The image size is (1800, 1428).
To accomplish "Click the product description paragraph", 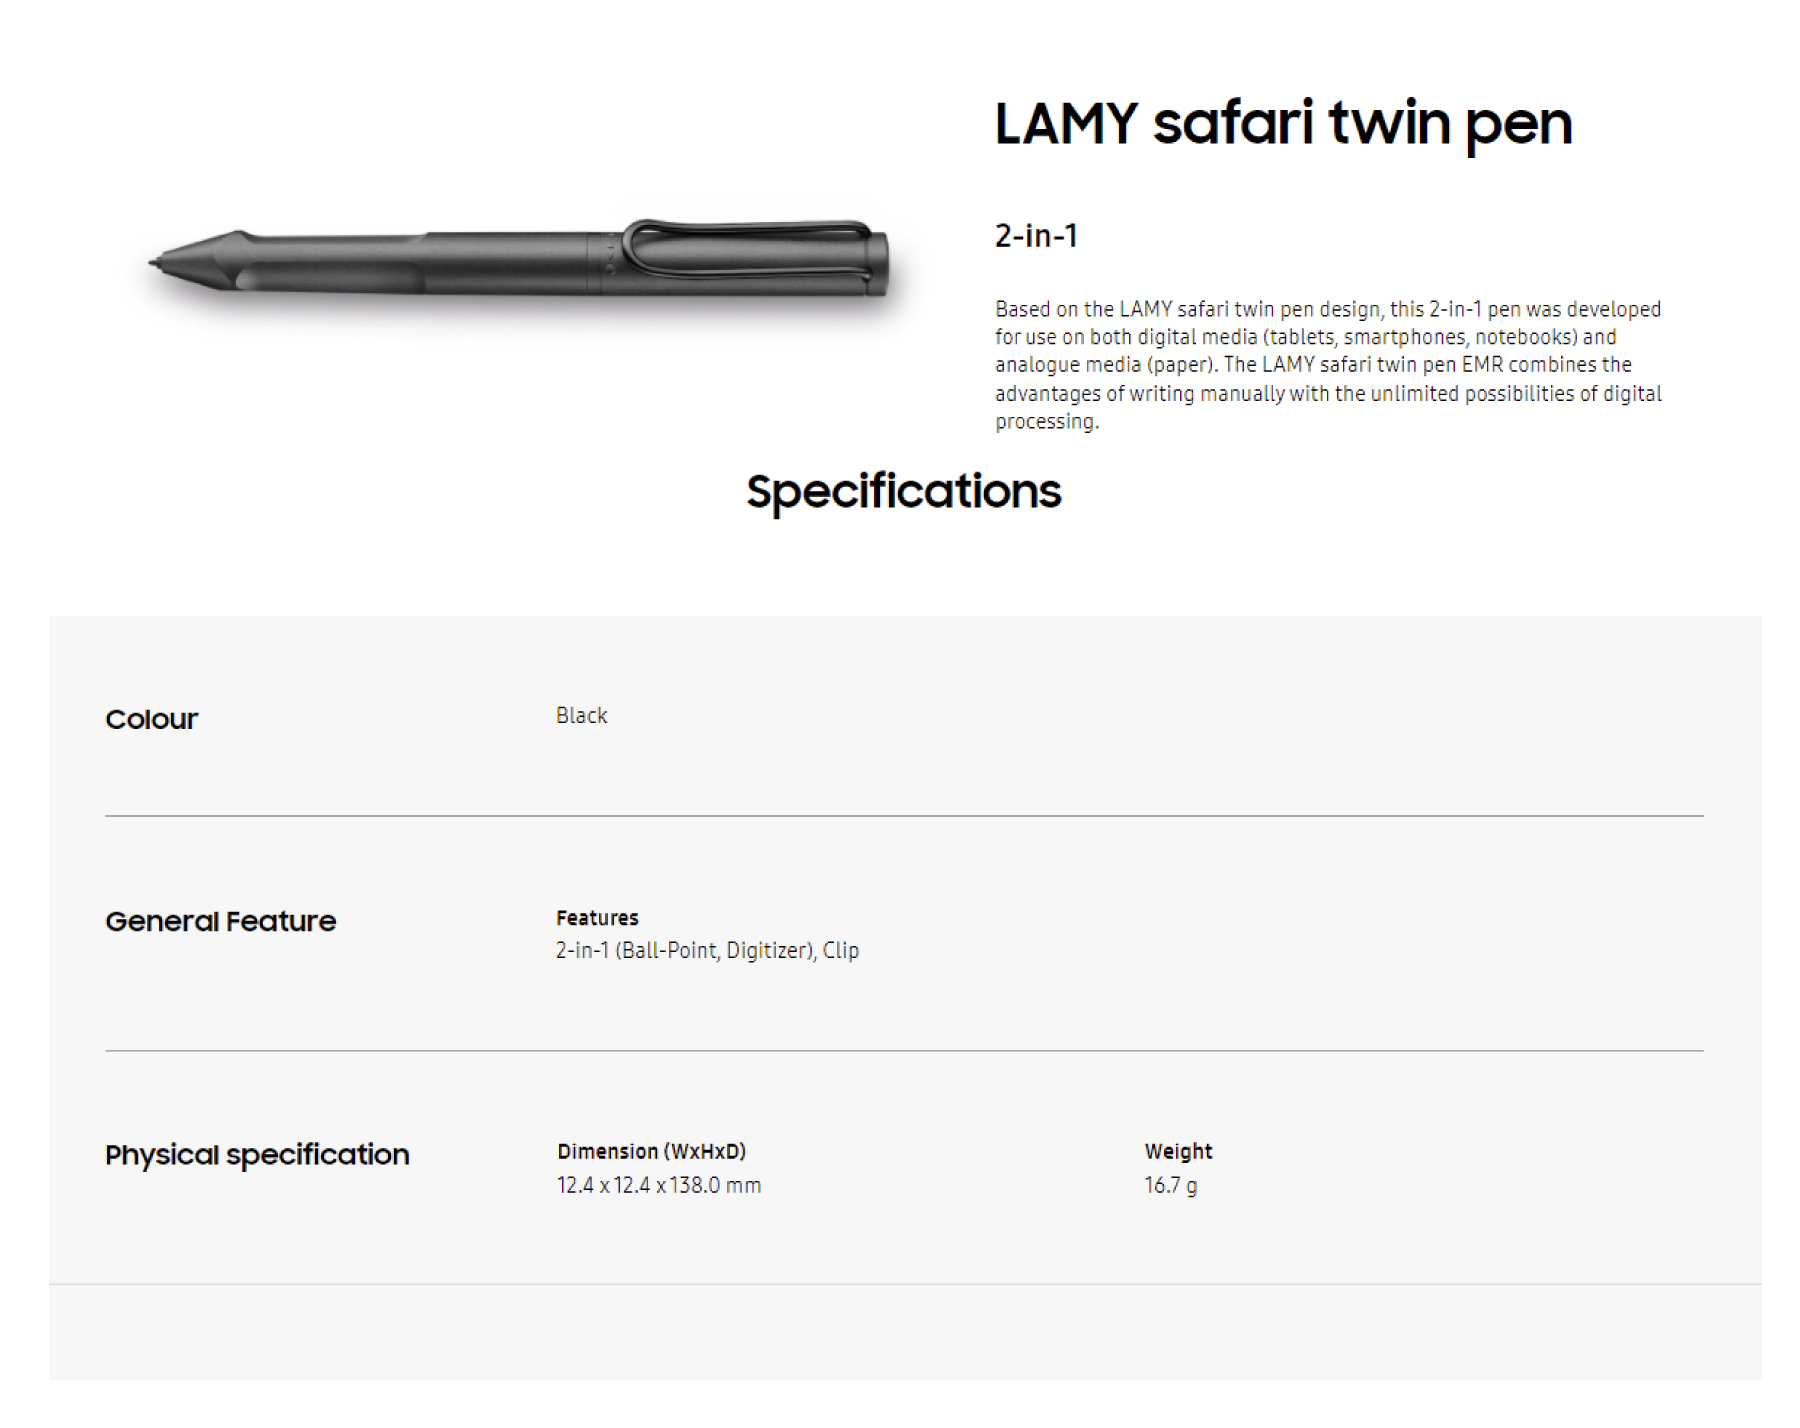I will click(x=1327, y=365).
